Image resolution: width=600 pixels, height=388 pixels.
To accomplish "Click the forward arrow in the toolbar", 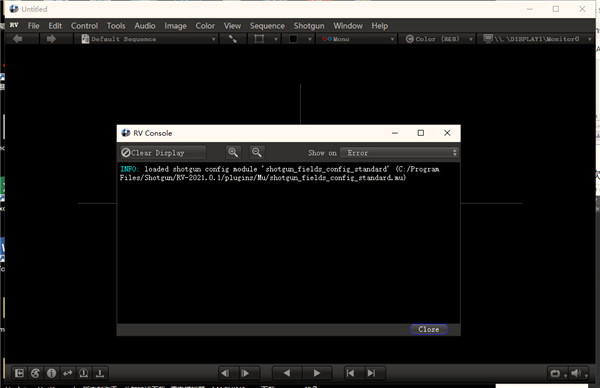I will pyautogui.click(x=51, y=39).
